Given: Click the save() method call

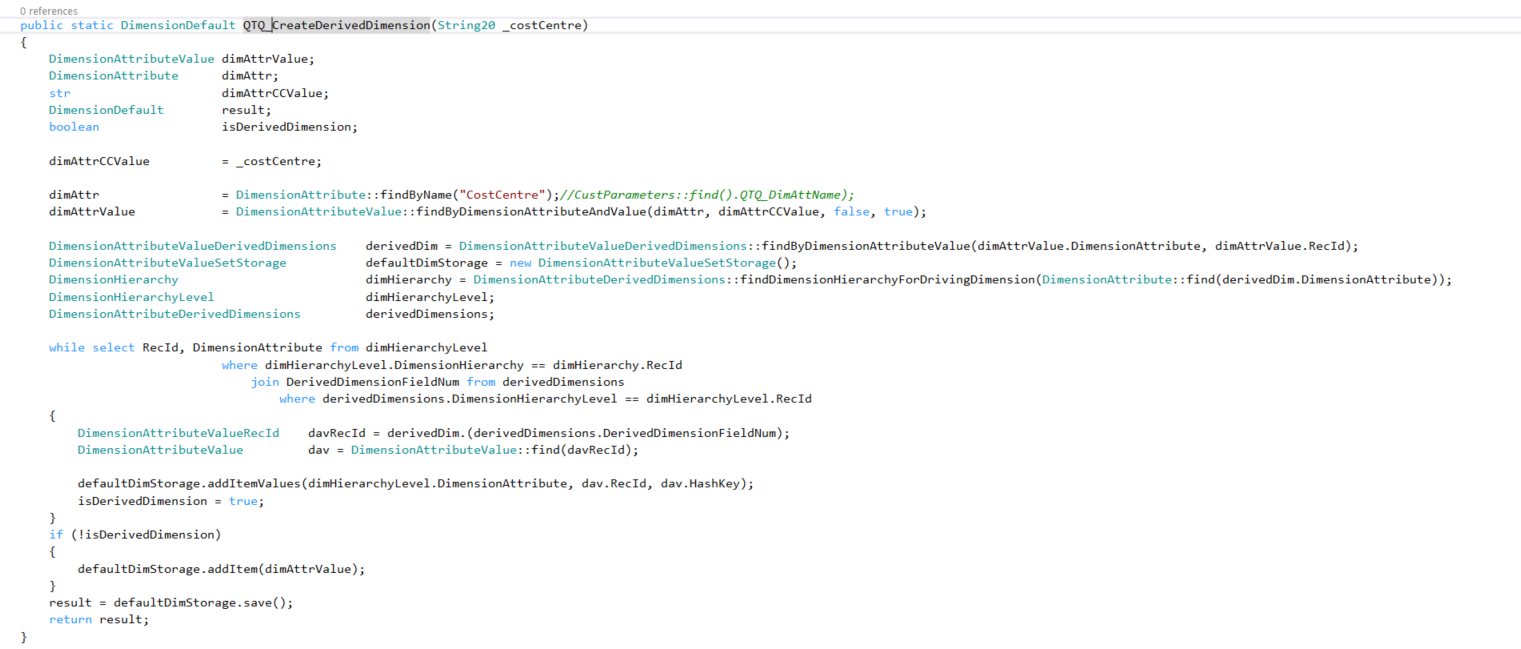Looking at the screenshot, I should coord(264,603).
